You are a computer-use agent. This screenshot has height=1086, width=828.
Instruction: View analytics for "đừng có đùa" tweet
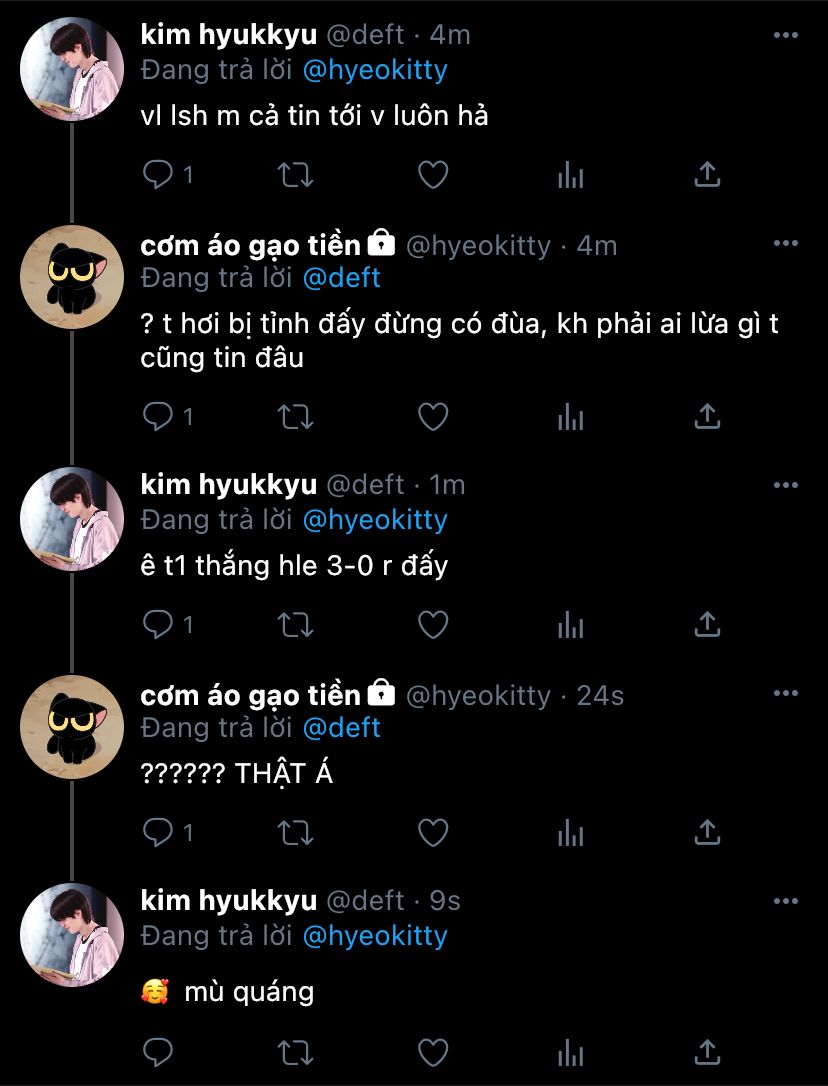(570, 417)
